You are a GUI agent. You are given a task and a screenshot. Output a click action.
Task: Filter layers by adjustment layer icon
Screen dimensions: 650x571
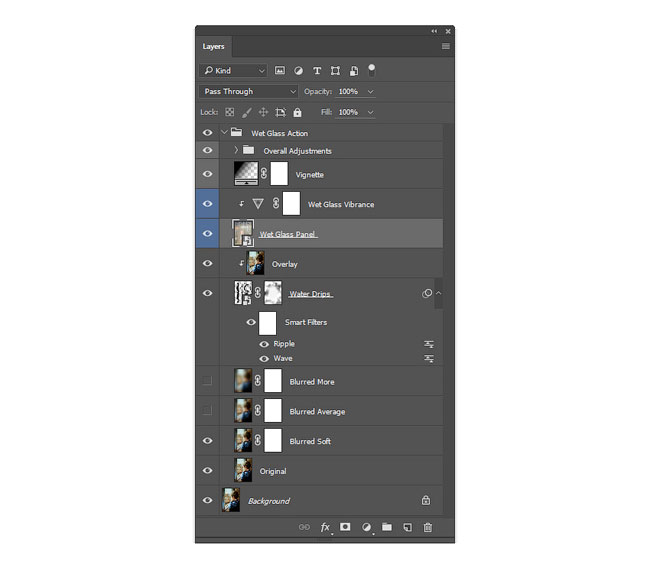(298, 71)
